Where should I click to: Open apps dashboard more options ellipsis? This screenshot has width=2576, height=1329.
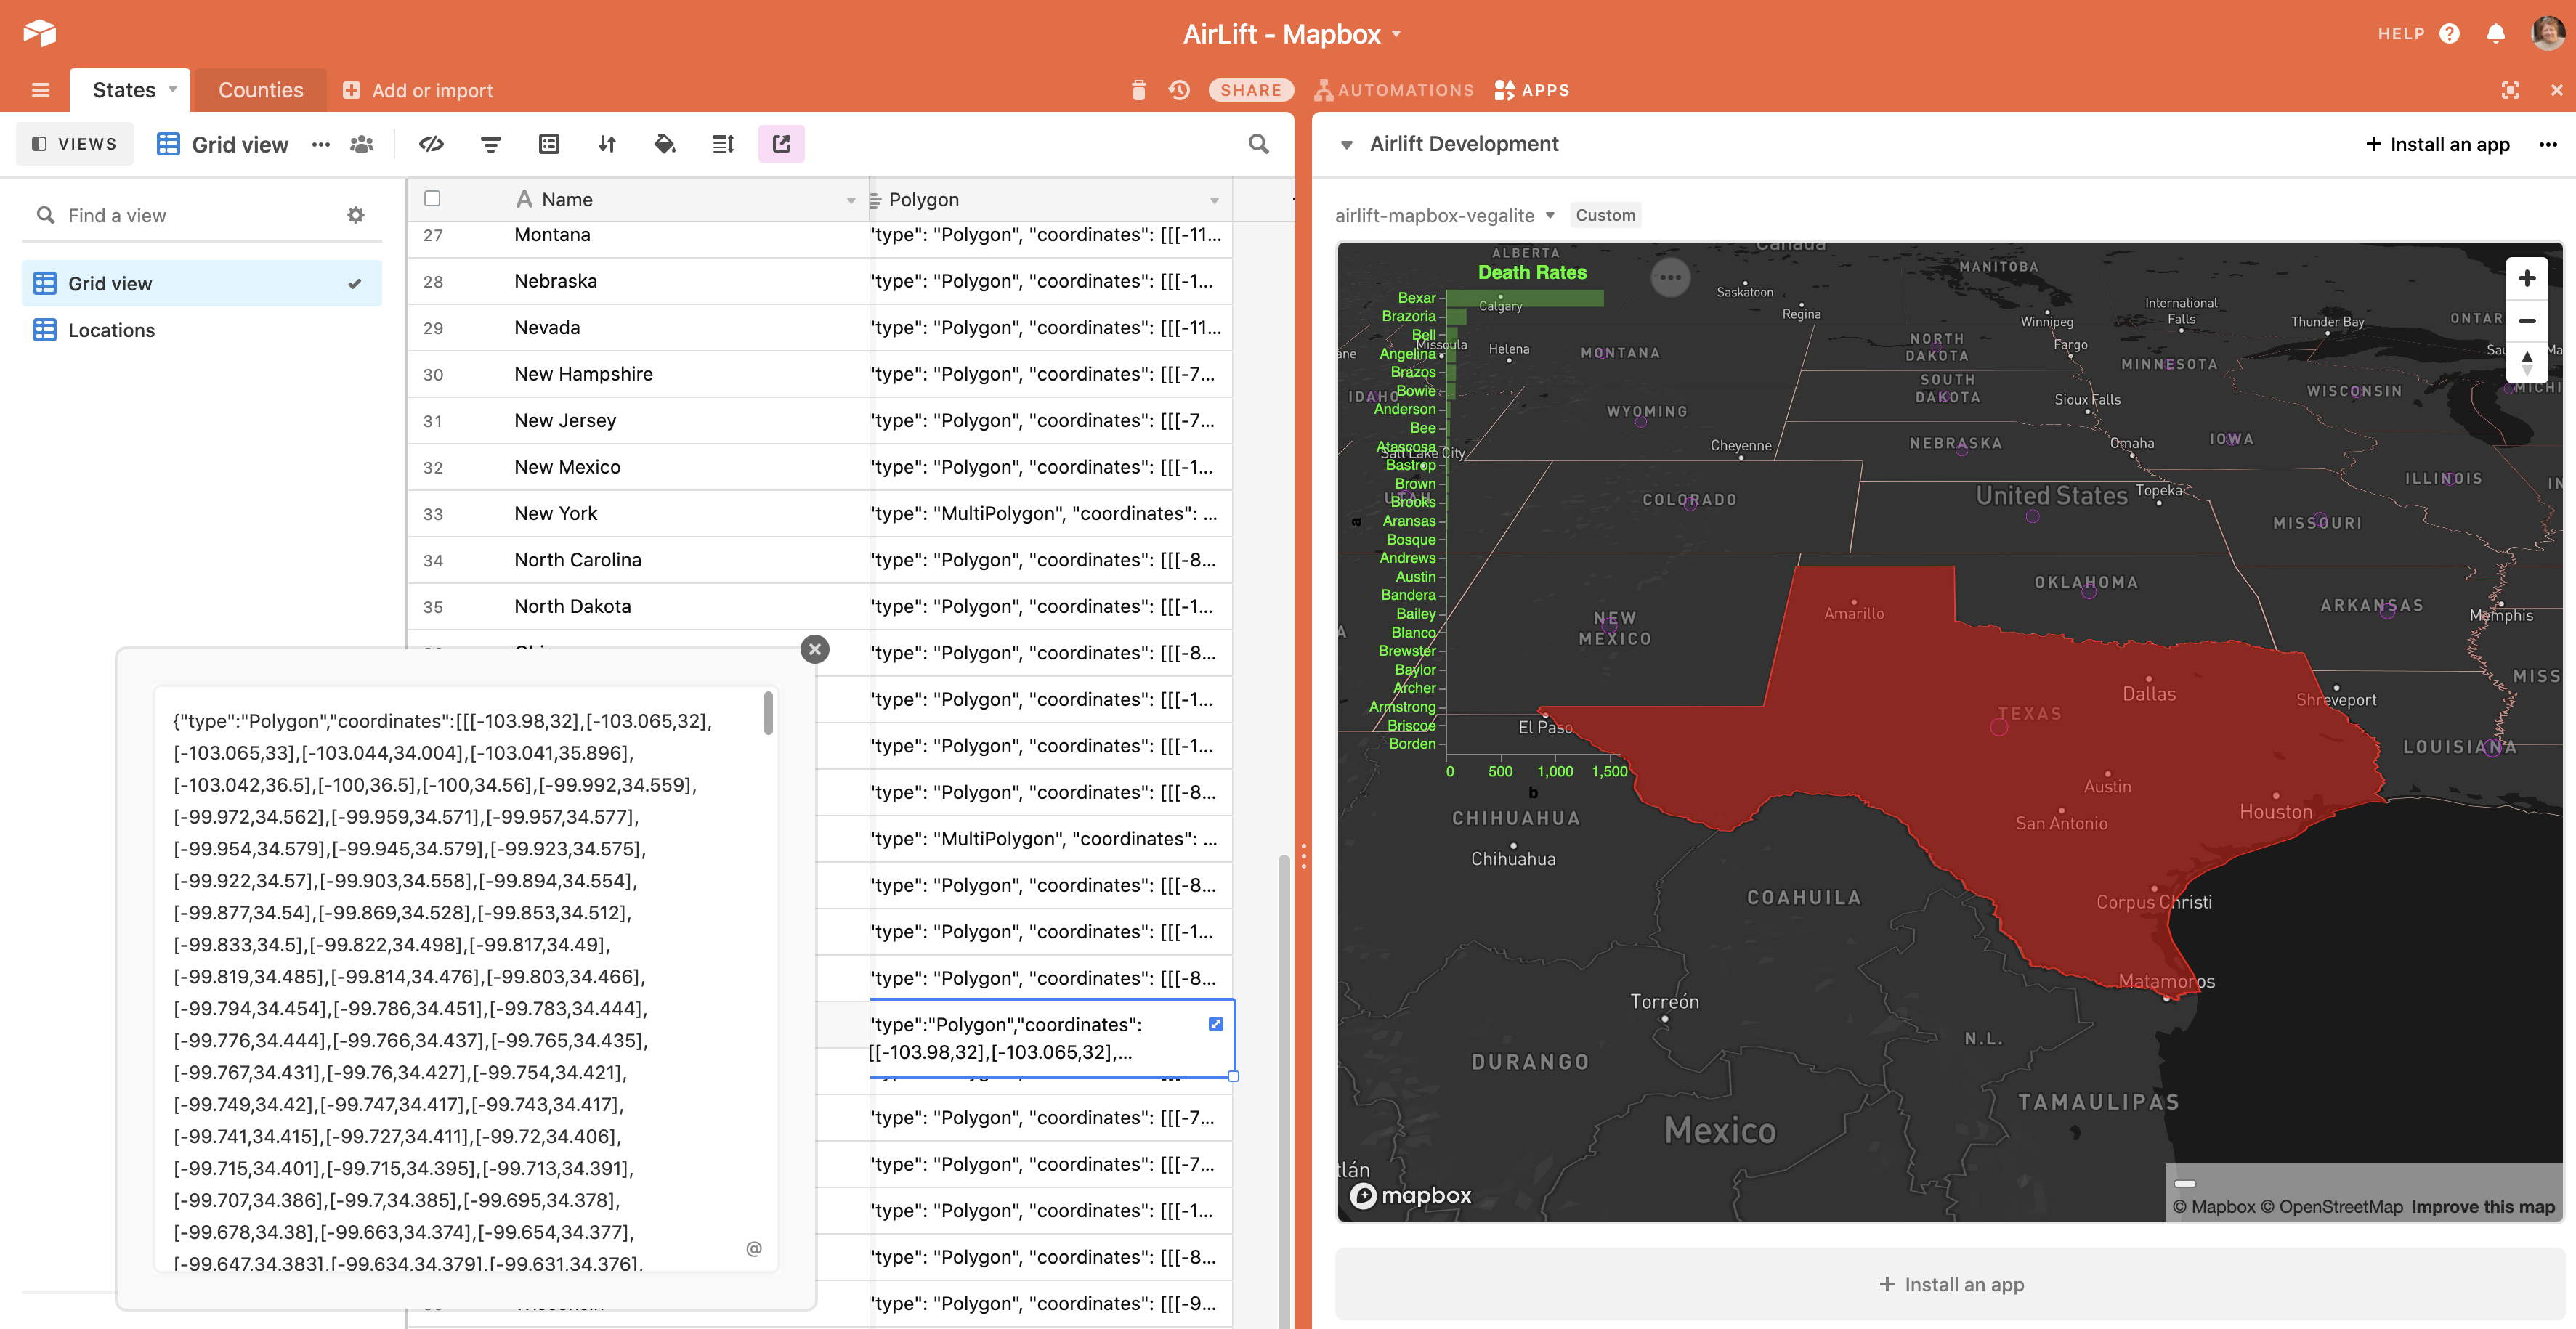pos(2548,144)
